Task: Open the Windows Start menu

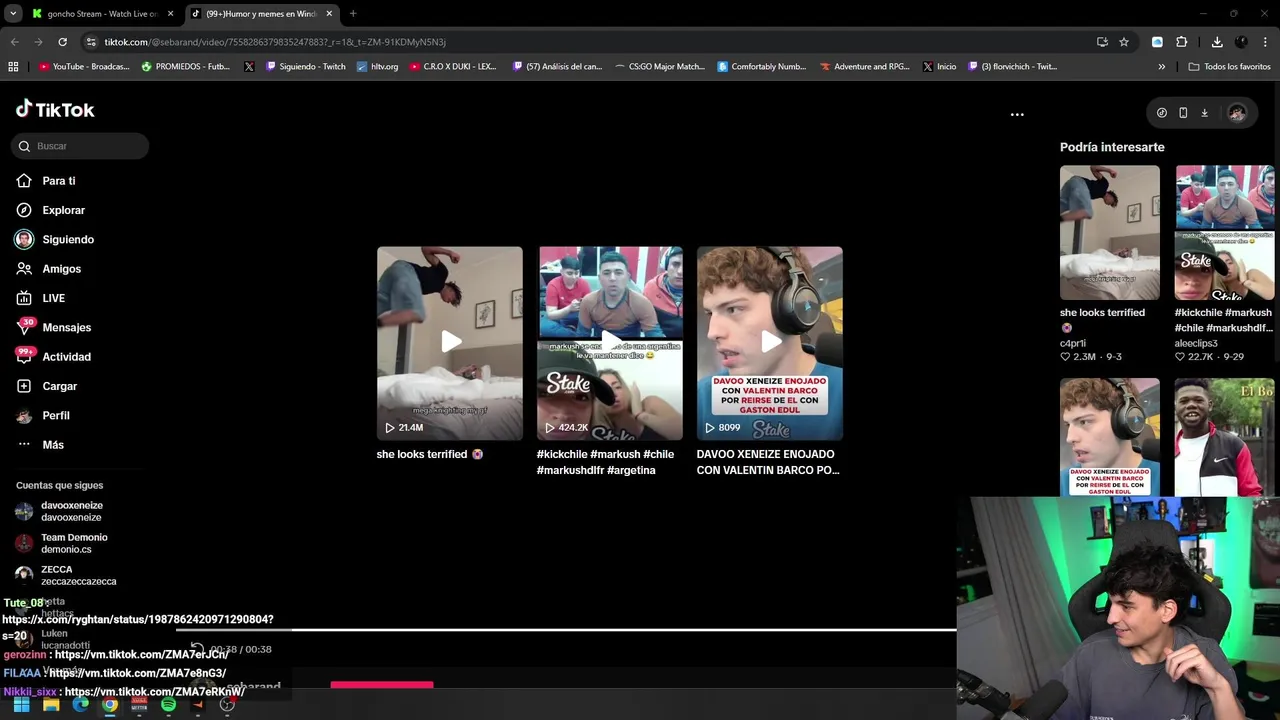Action: pyautogui.click(x=21, y=705)
